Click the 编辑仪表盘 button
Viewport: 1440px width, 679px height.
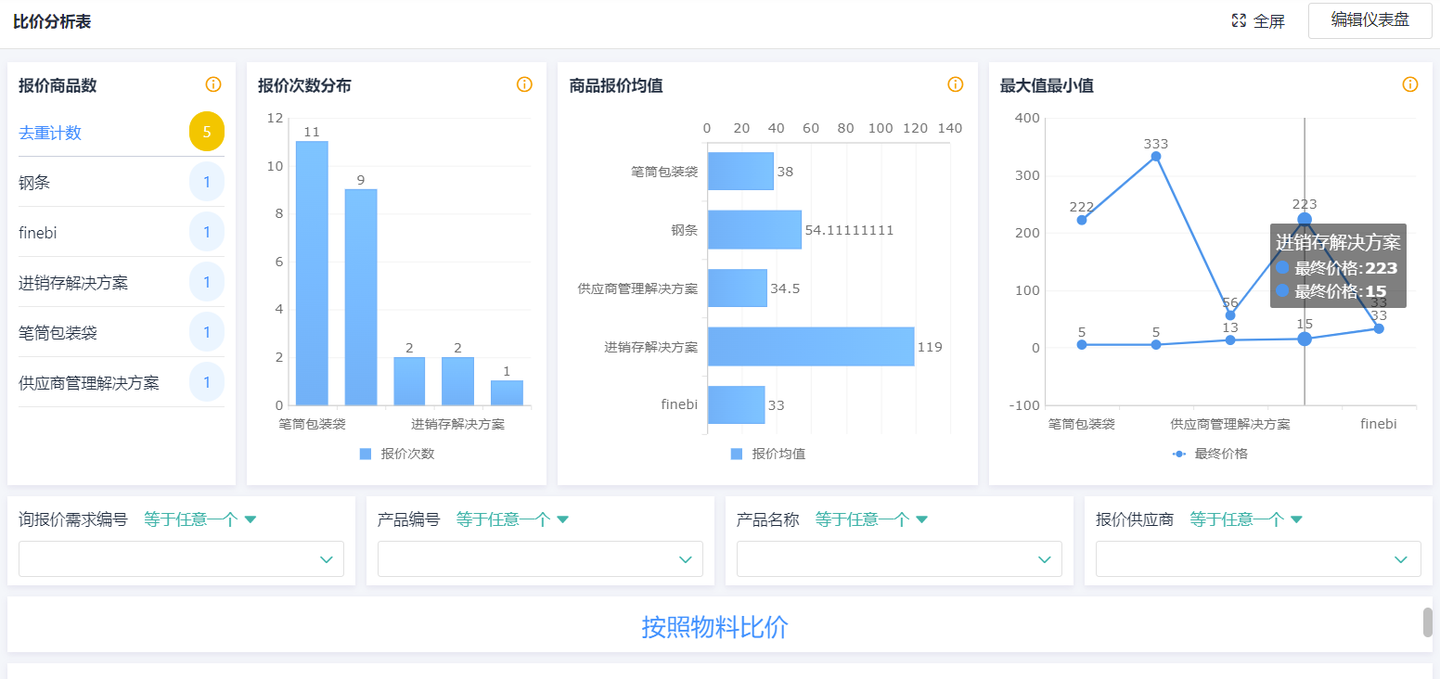click(x=1369, y=22)
